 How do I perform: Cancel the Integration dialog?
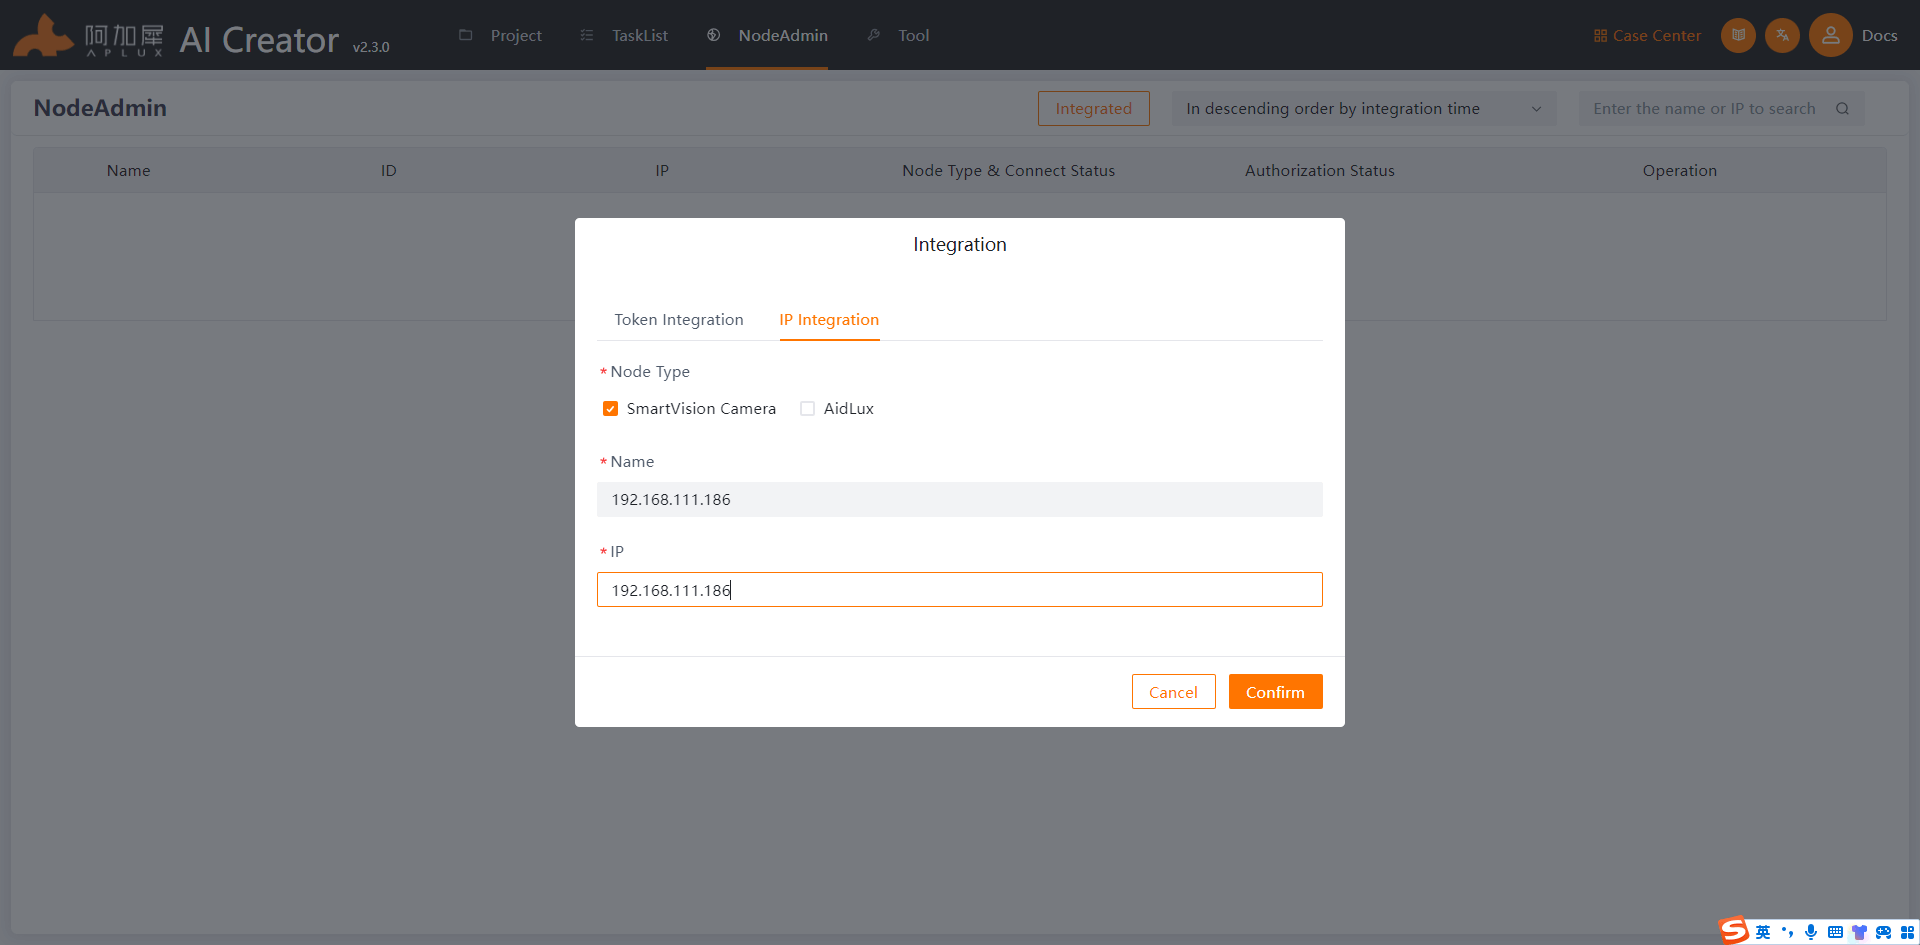tap(1173, 691)
